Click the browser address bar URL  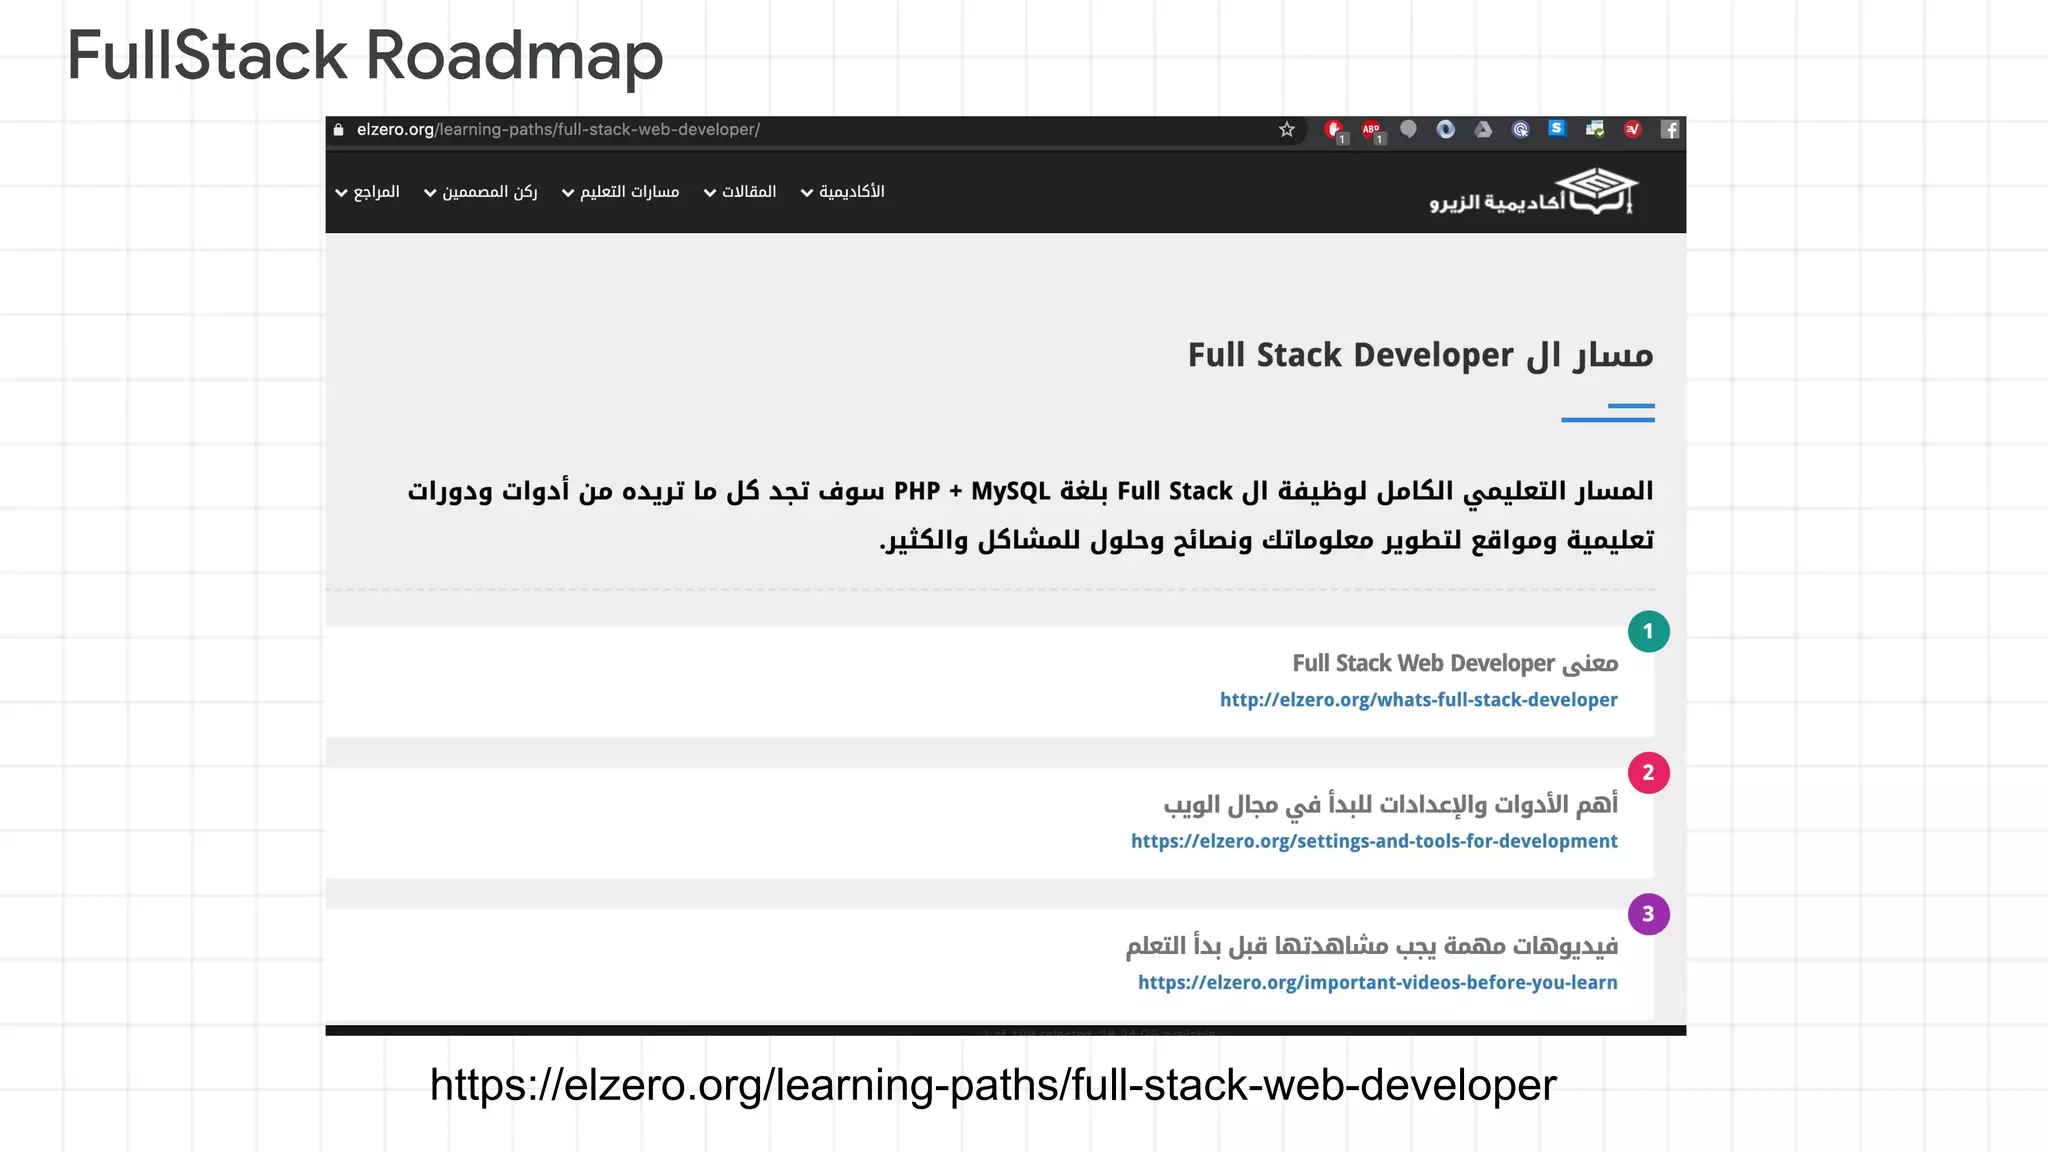558,129
